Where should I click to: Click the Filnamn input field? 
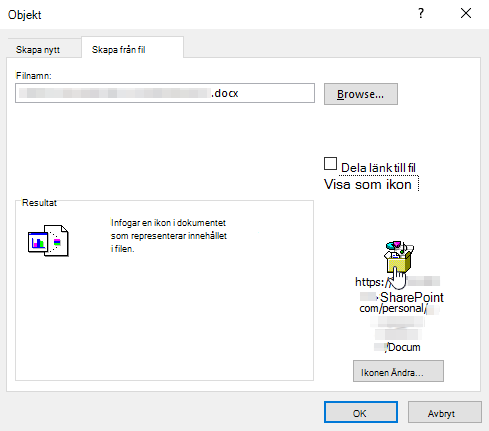point(165,93)
